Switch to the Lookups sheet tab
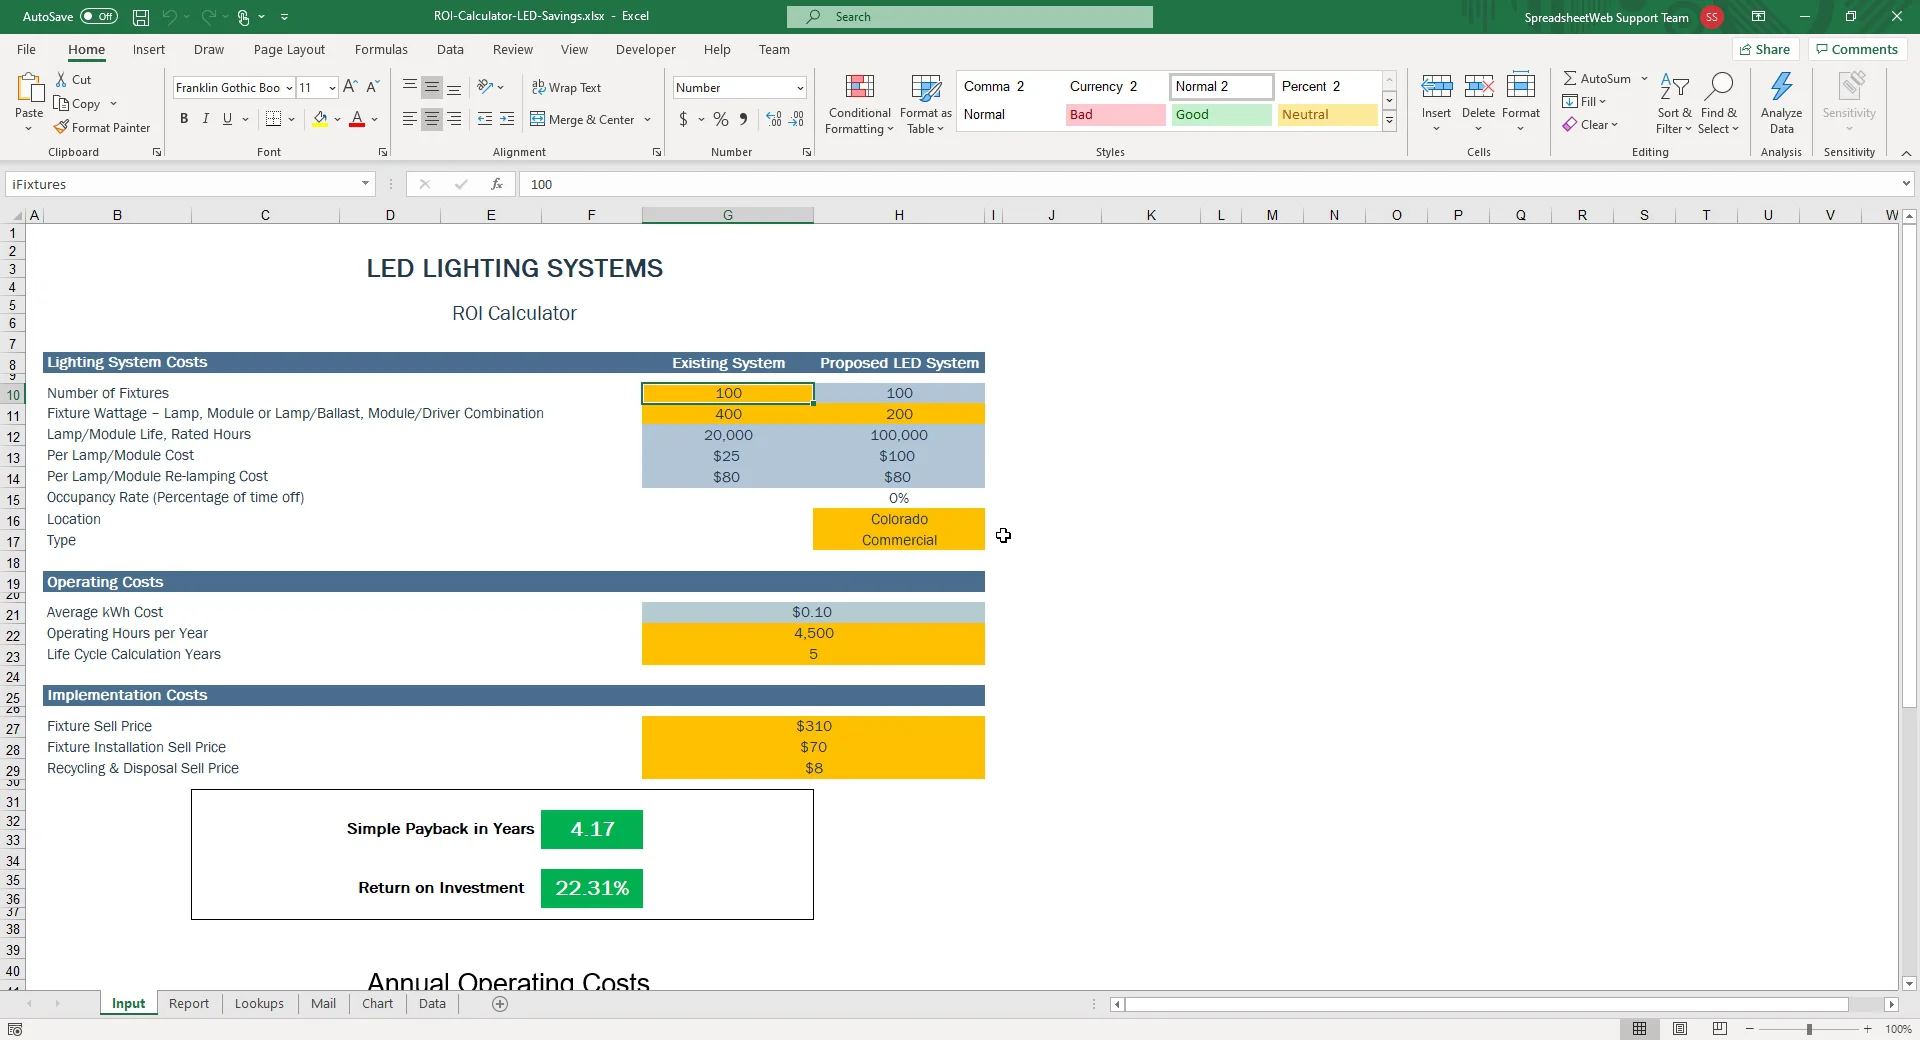1920x1040 pixels. pyautogui.click(x=259, y=1004)
